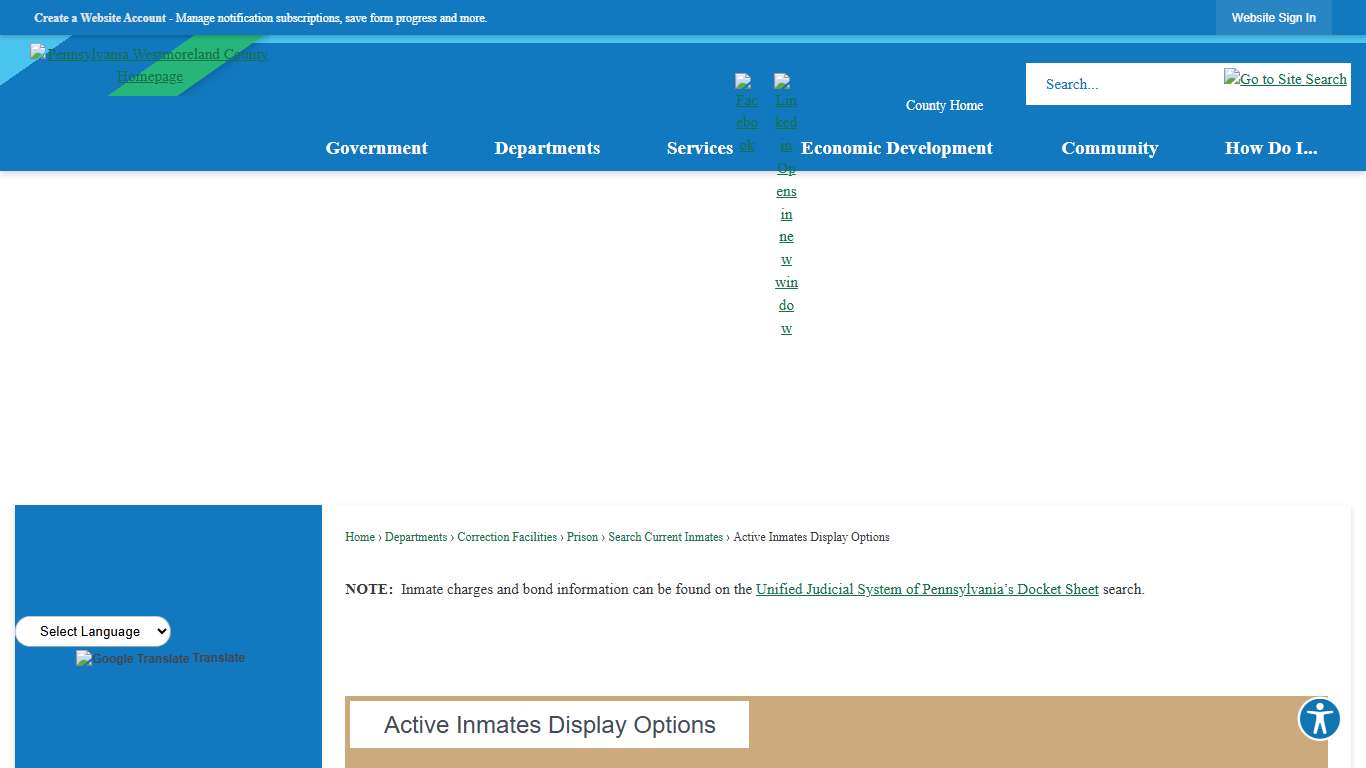Click inside the Search input field

tap(1120, 84)
